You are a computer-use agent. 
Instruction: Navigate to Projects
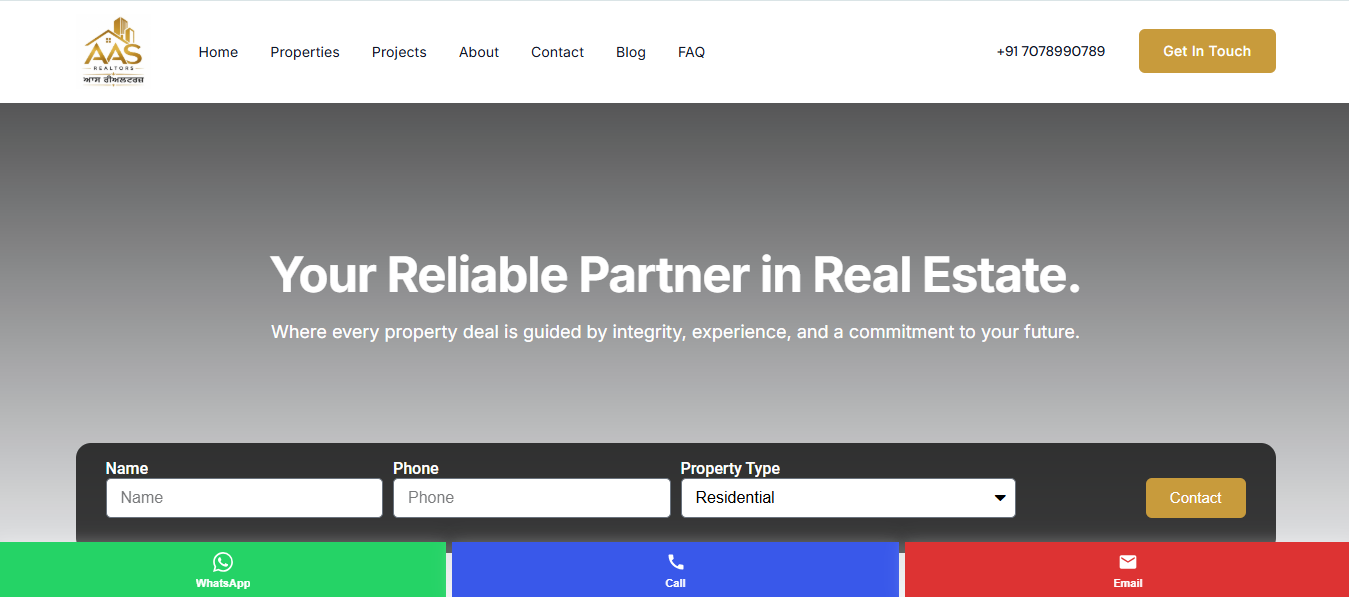click(x=399, y=52)
